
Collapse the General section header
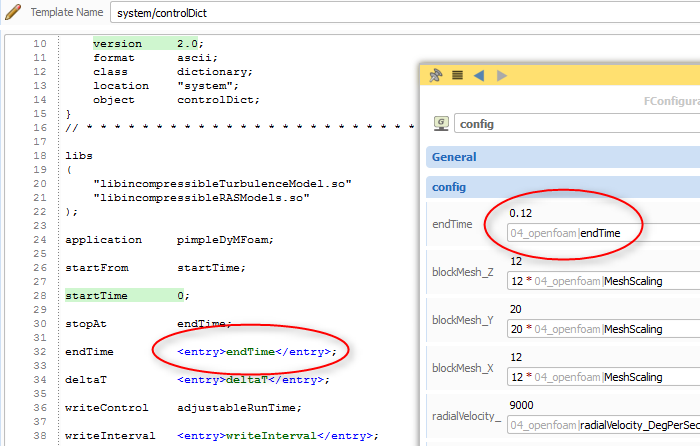[x=563, y=157]
